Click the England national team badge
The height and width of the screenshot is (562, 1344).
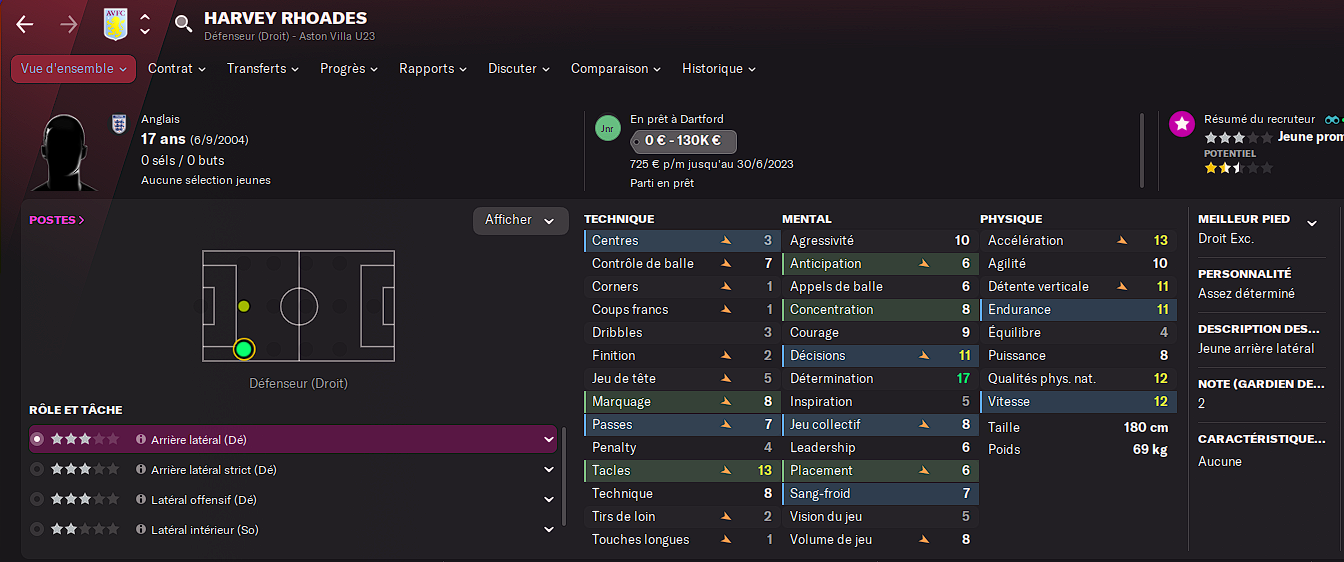click(119, 124)
